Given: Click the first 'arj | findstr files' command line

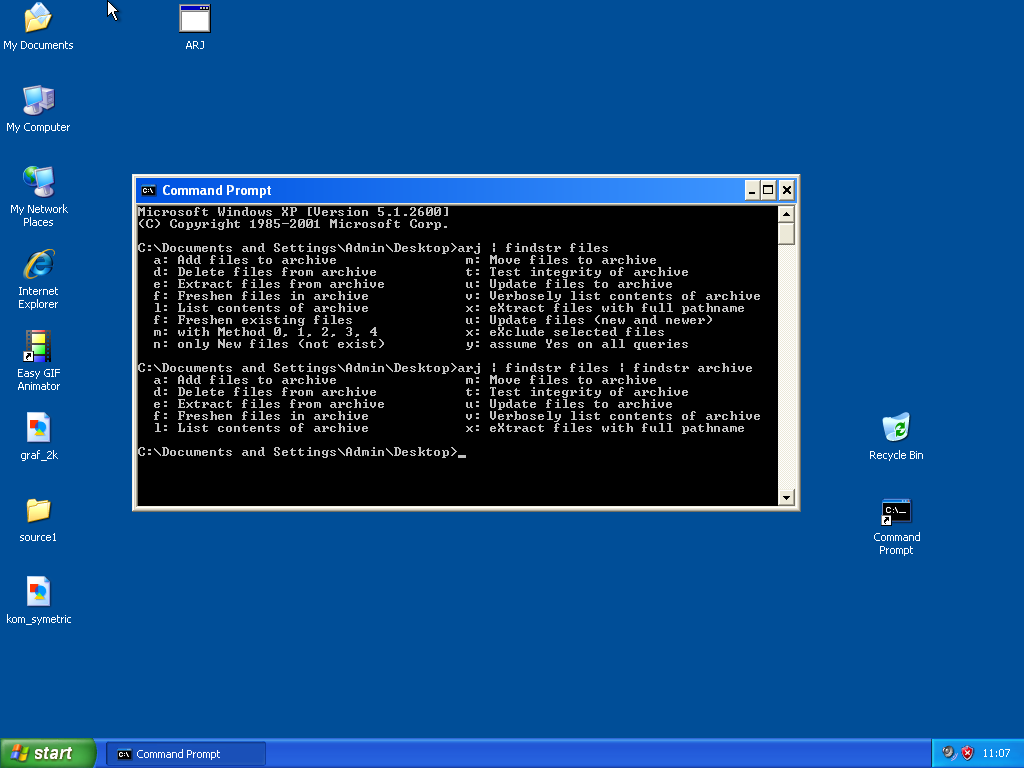Looking at the screenshot, I should tap(373, 248).
